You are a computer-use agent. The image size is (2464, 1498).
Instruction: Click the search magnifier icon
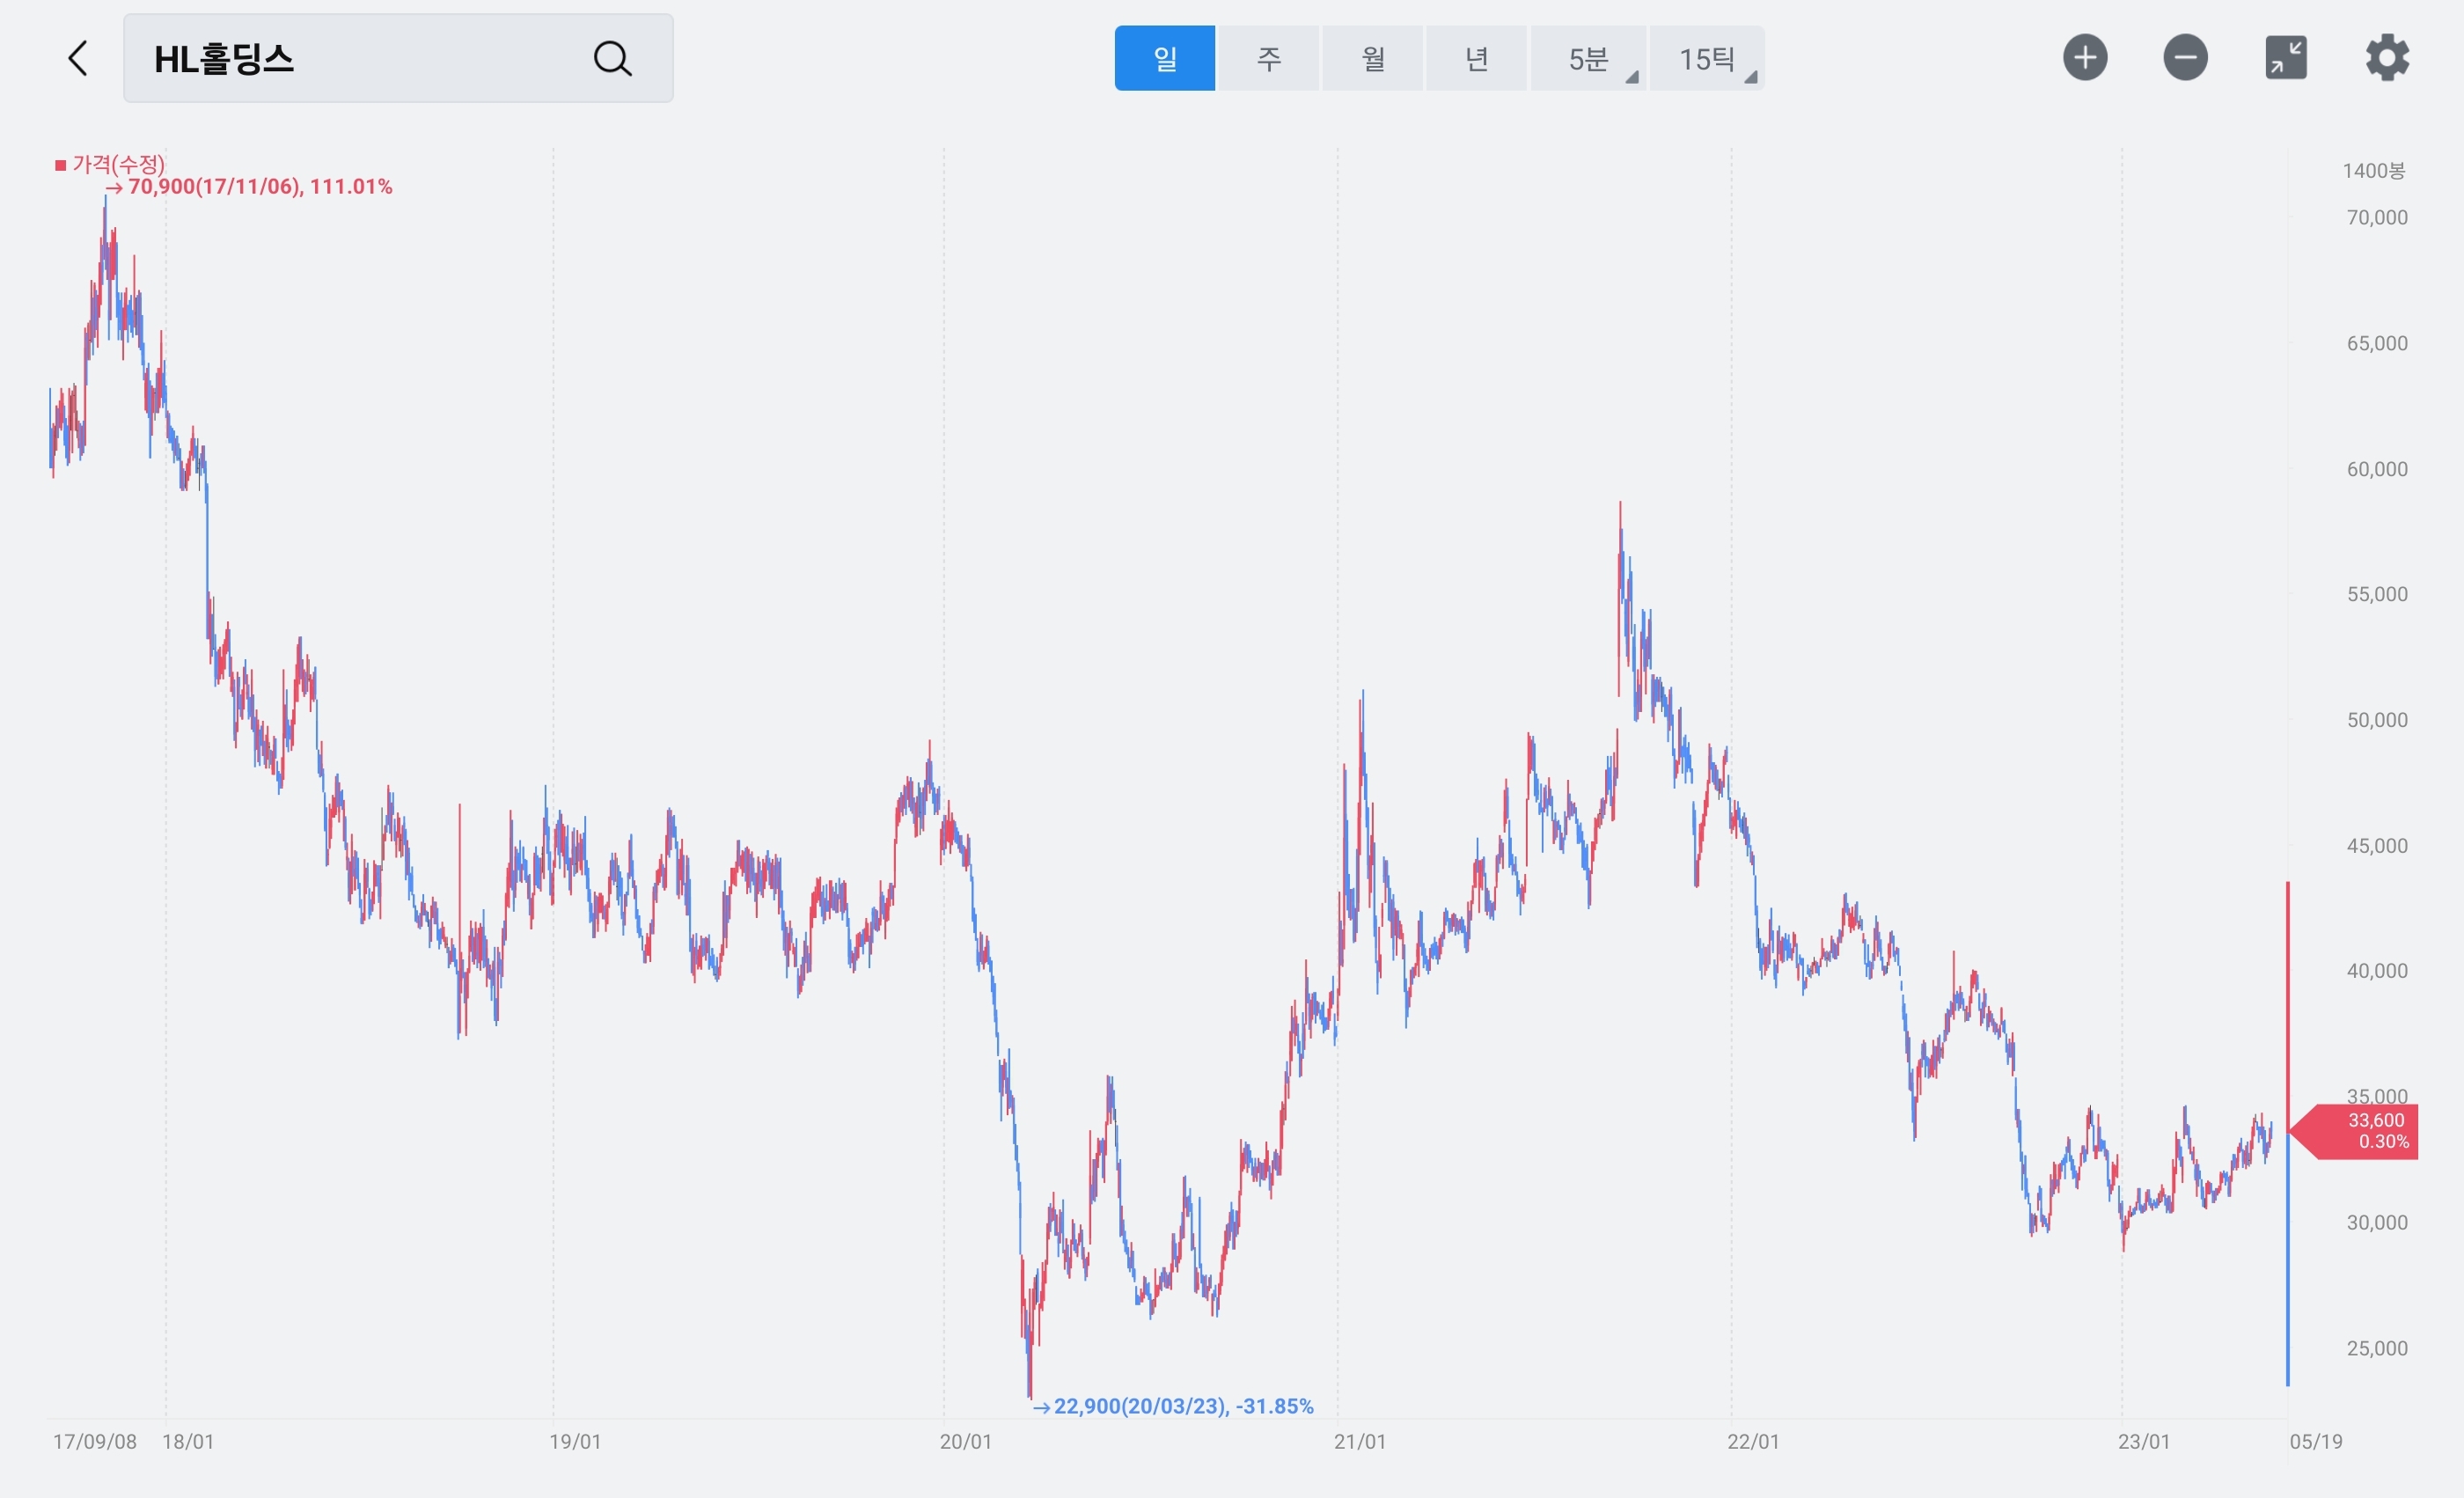[x=612, y=58]
